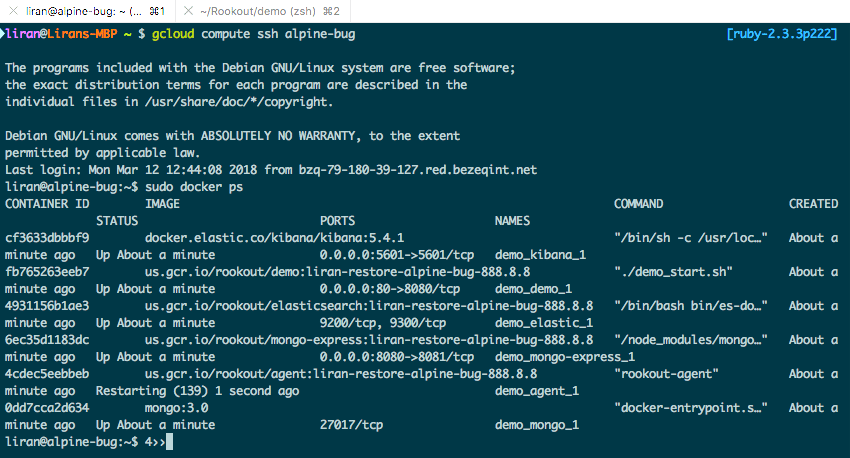Click the demo_elastic_1 container name
This screenshot has width=850, height=458.
pos(544,323)
